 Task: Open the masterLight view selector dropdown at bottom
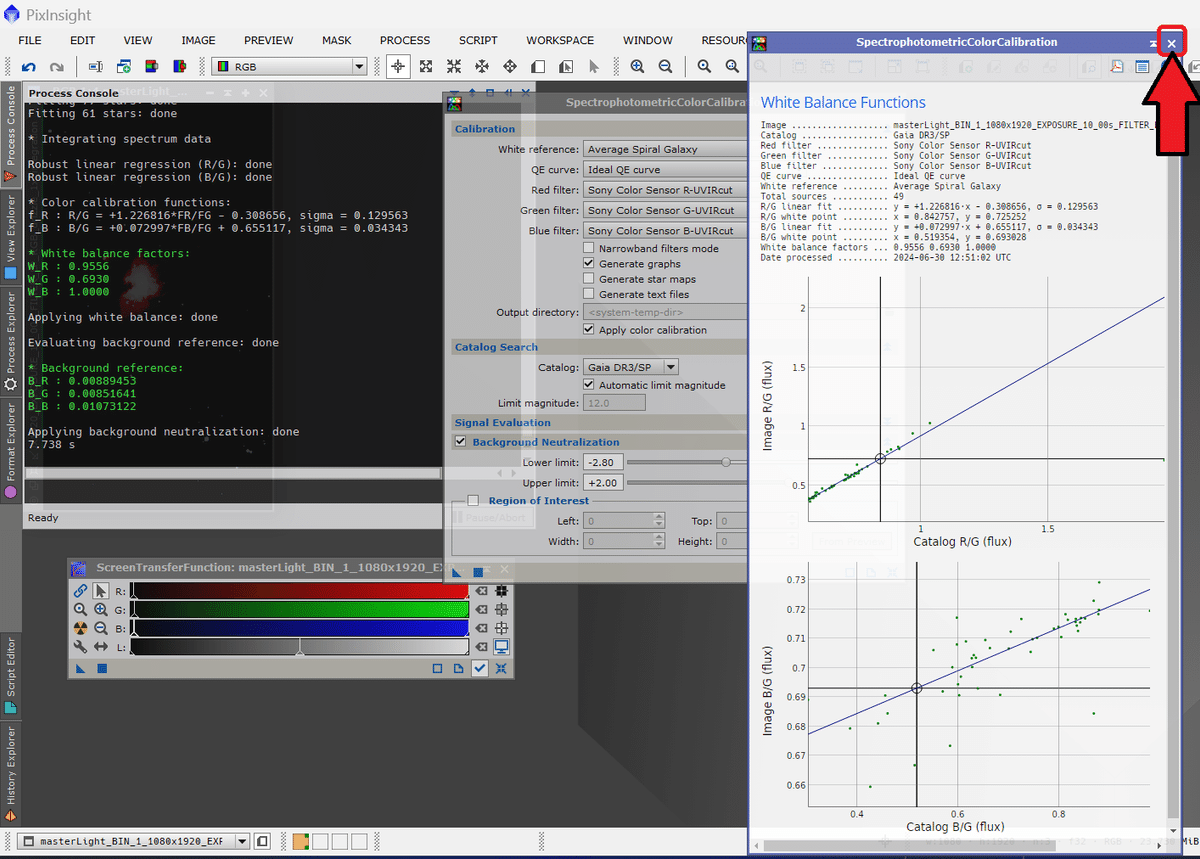[x=135, y=841]
